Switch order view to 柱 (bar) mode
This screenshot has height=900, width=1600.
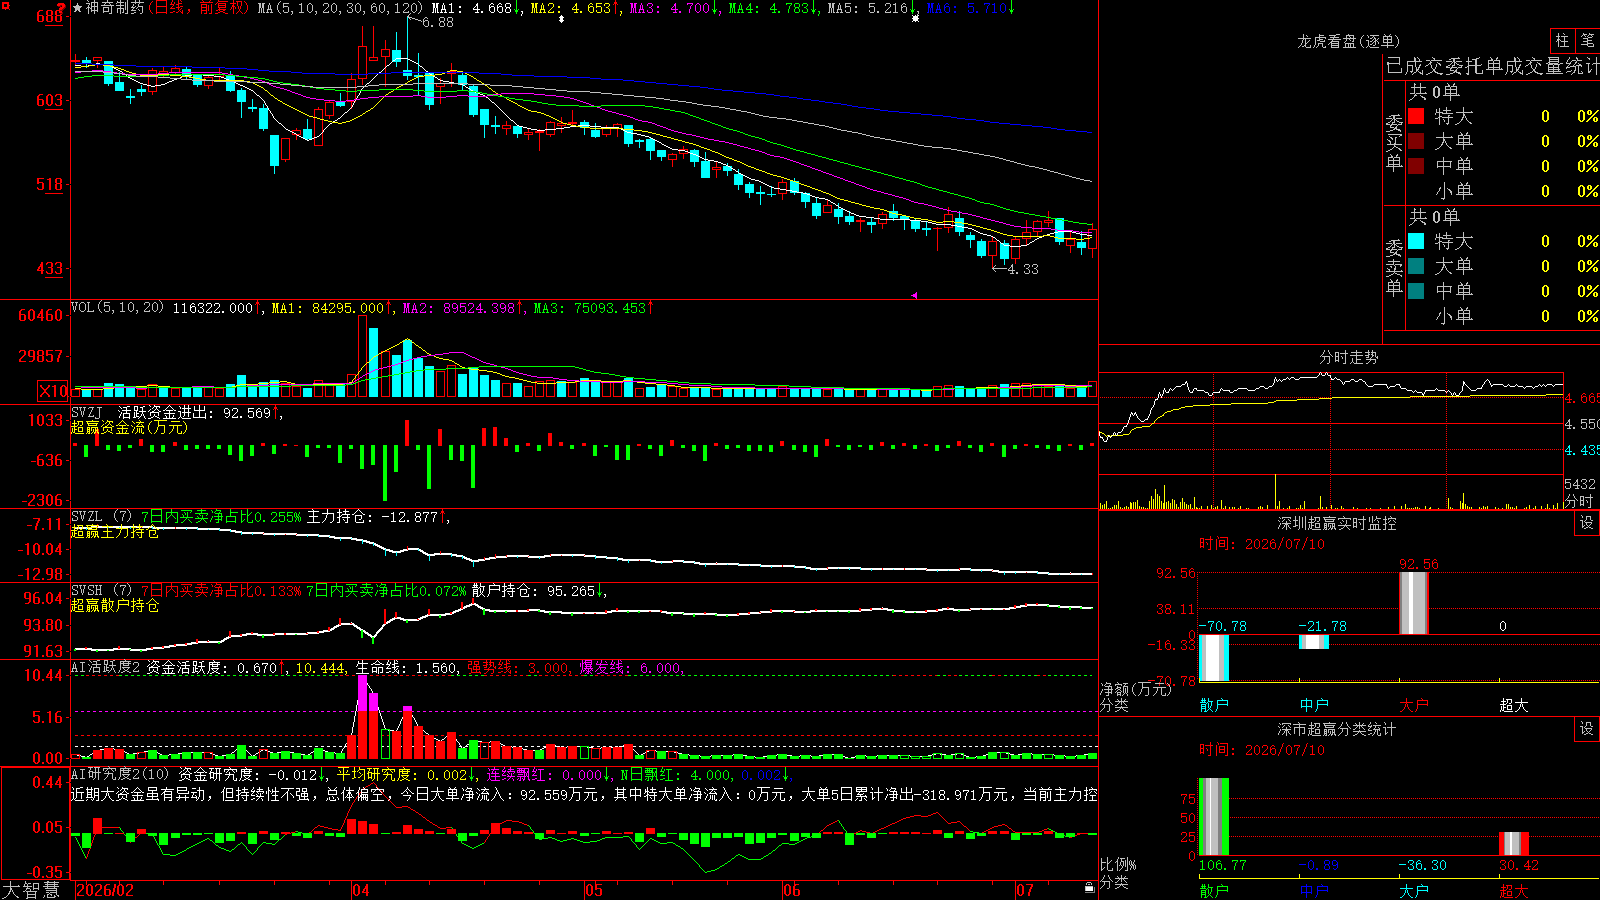point(1562,41)
